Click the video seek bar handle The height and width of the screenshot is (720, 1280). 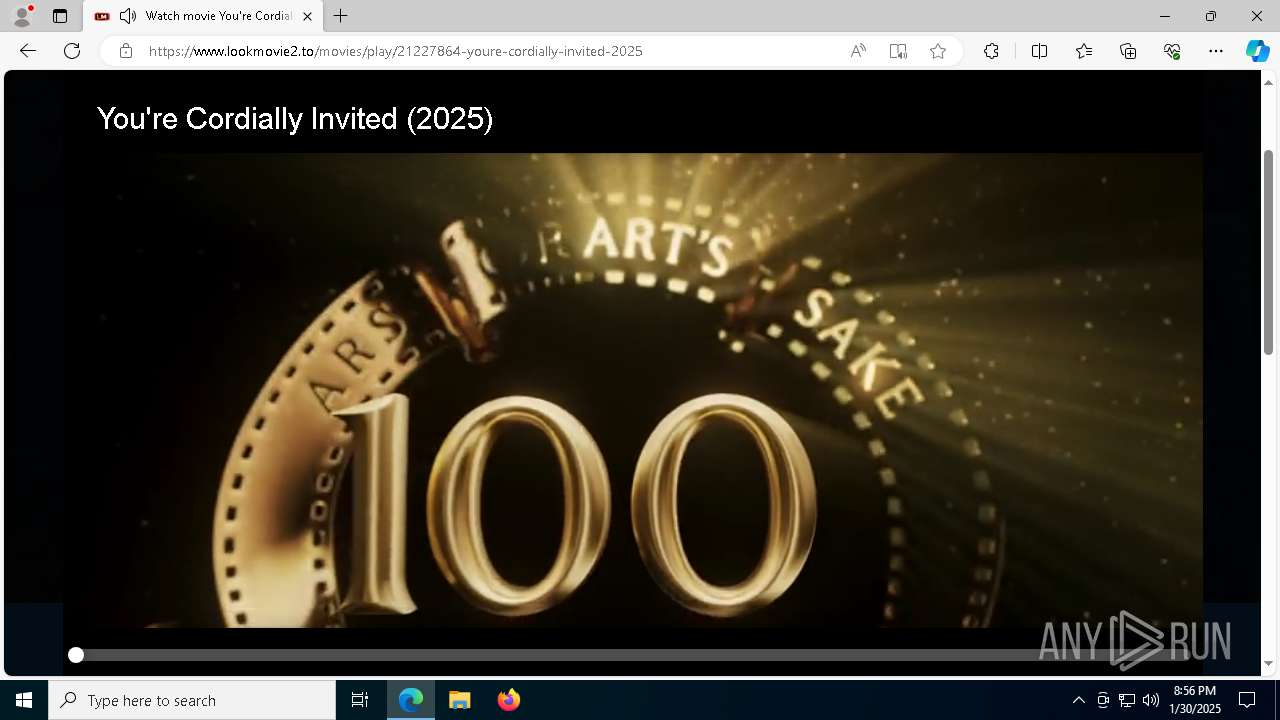(x=76, y=655)
